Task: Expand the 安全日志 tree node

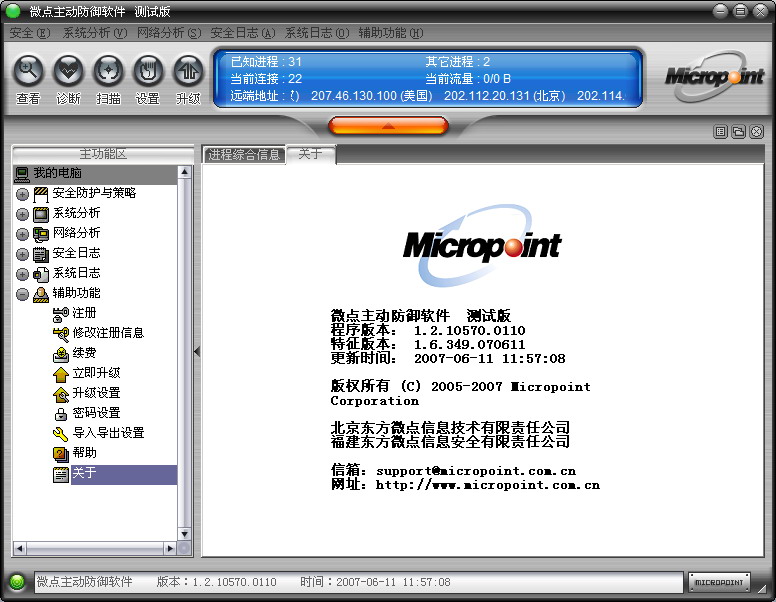Action: (x=22, y=254)
